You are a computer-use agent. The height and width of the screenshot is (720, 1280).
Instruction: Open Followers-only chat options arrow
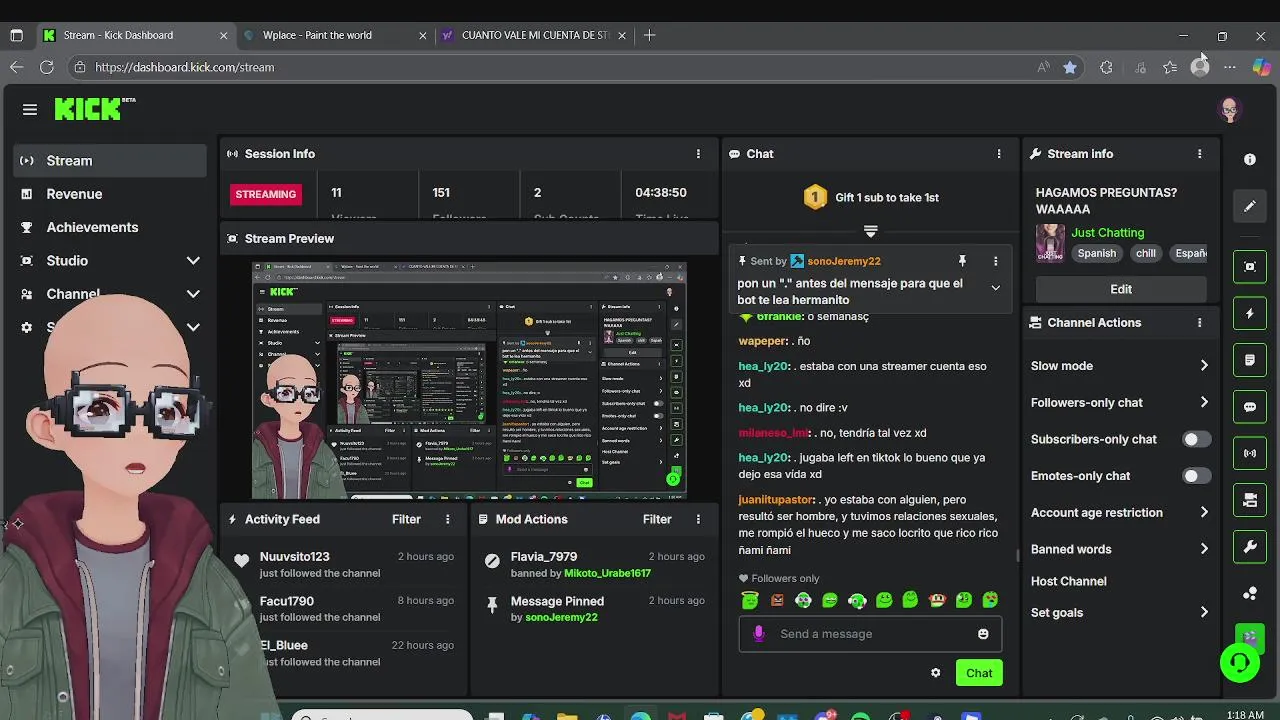tap(1204, 403)
